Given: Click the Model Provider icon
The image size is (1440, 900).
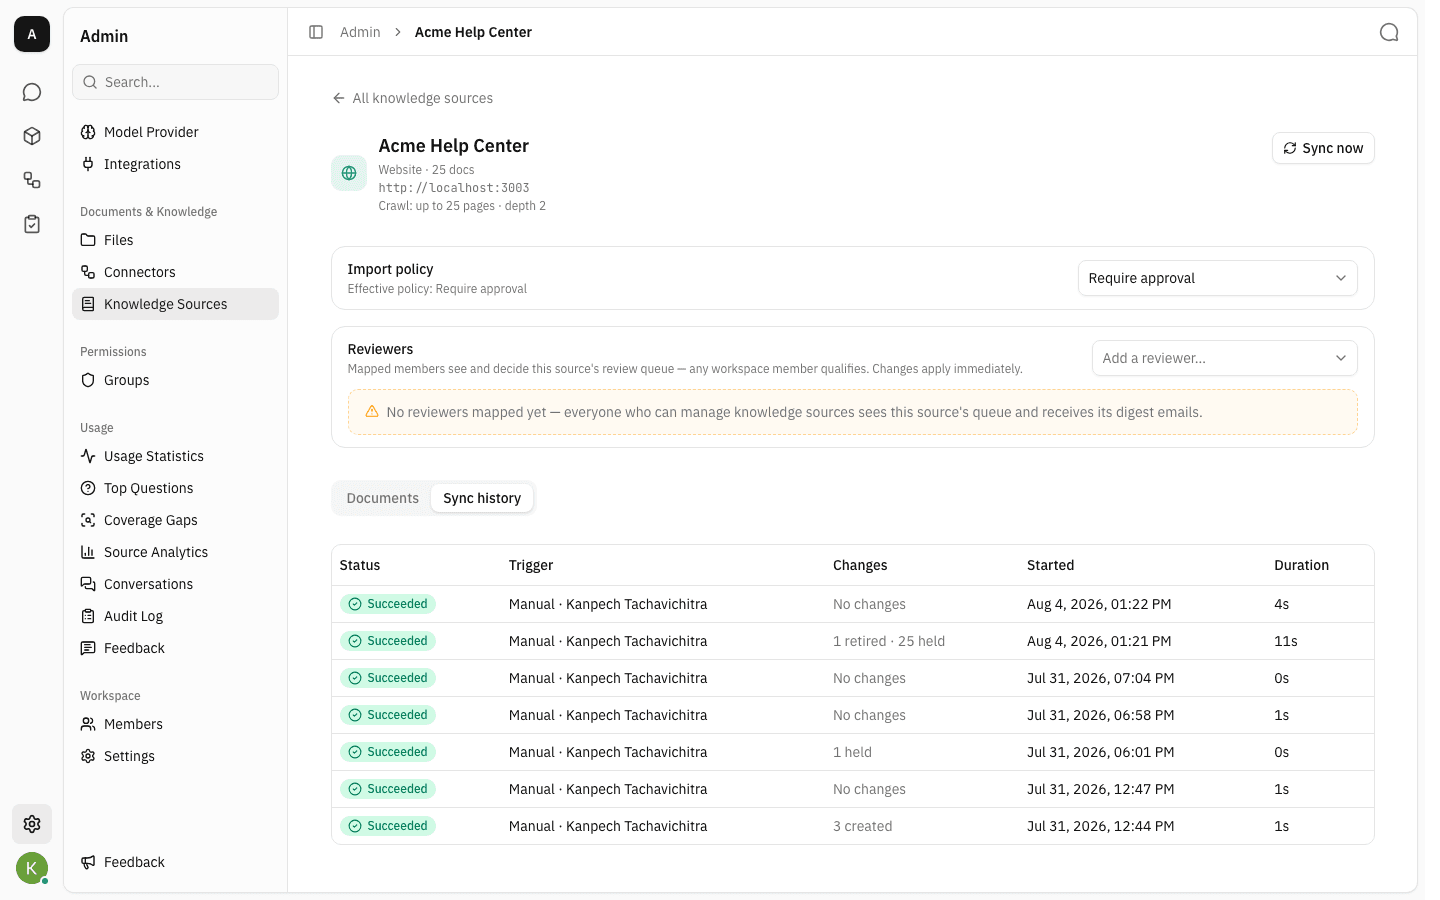Looking at the screenshot, I should 88,132.
